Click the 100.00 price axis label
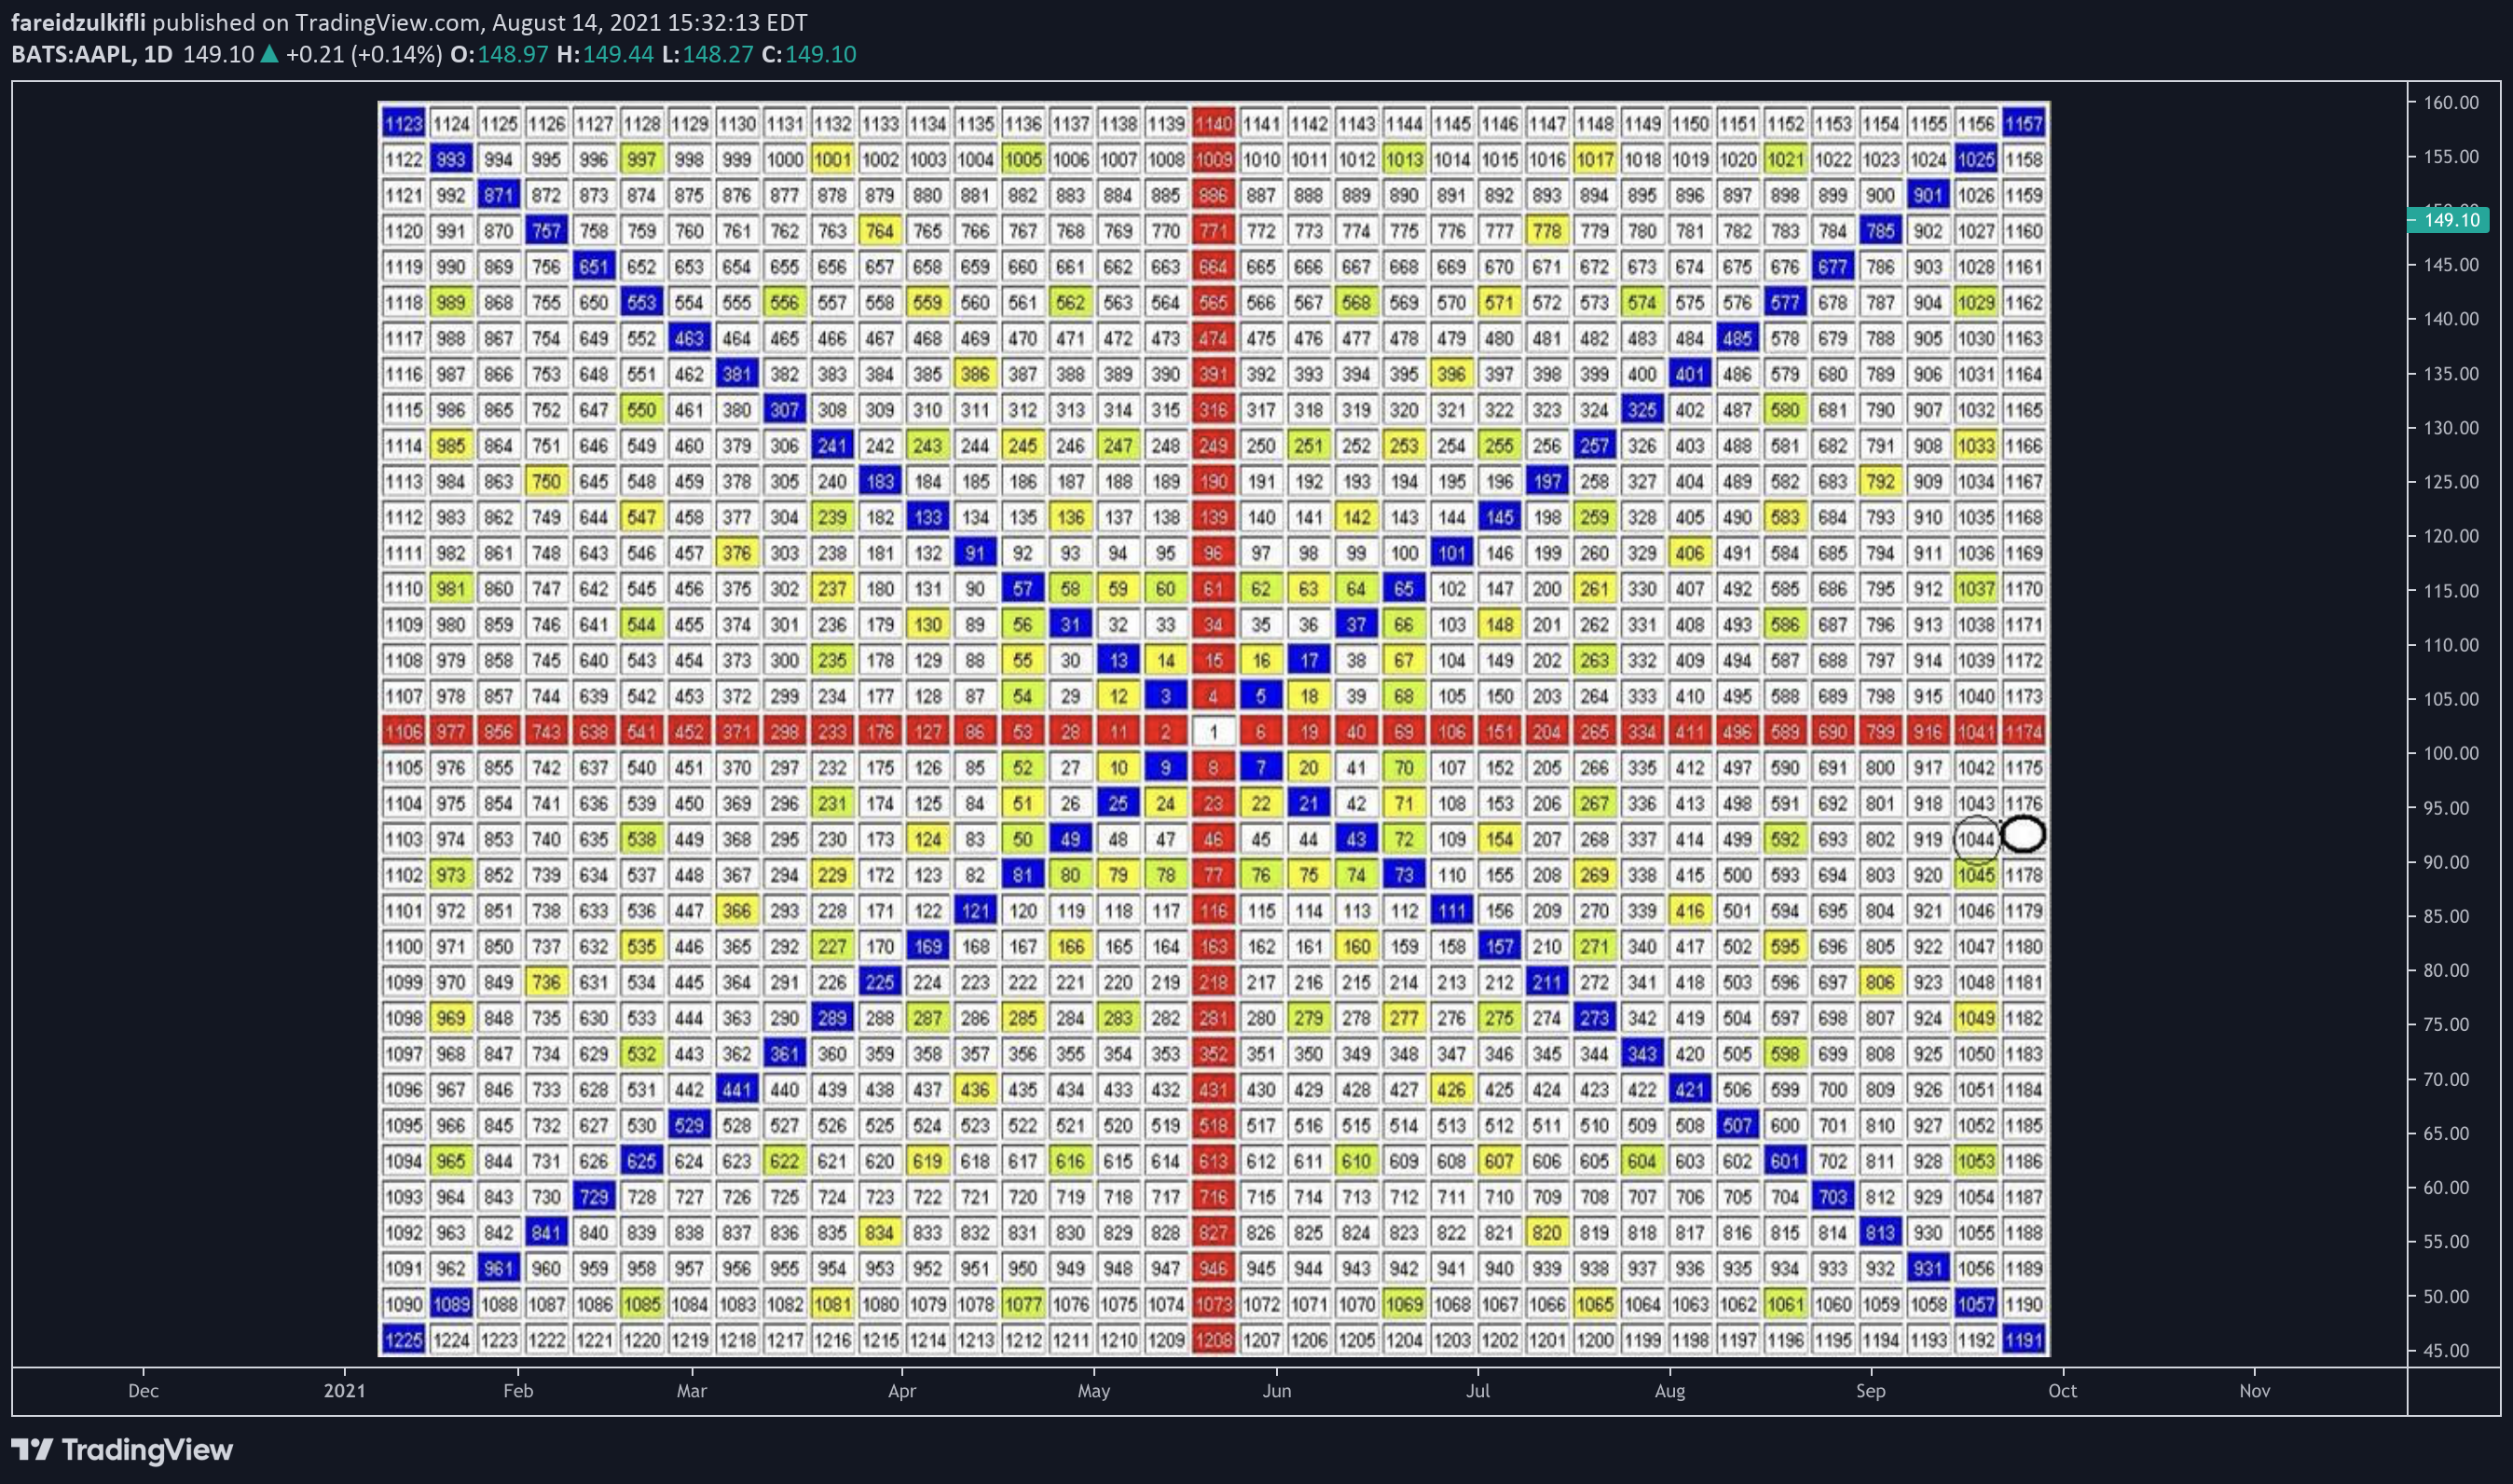Viewport: 2513px width, 1484px height. click(x=2451, y=753)
